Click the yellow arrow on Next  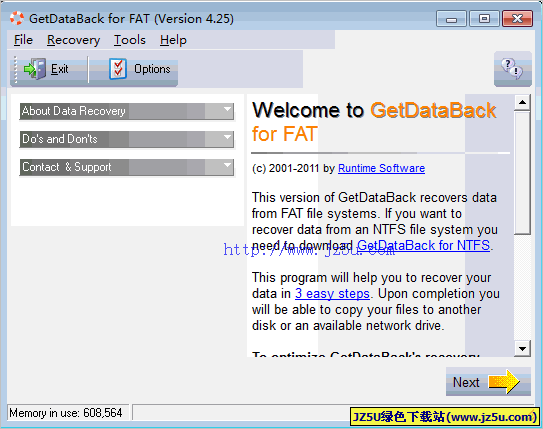[504, 382]
